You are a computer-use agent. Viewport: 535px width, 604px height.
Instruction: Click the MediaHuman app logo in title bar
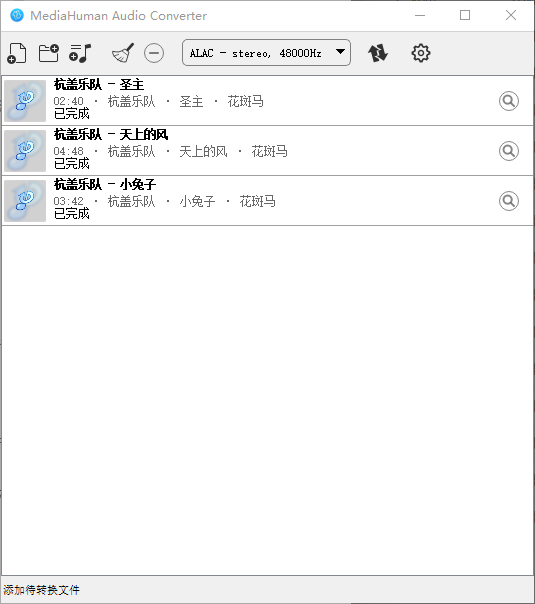[17, 15]
